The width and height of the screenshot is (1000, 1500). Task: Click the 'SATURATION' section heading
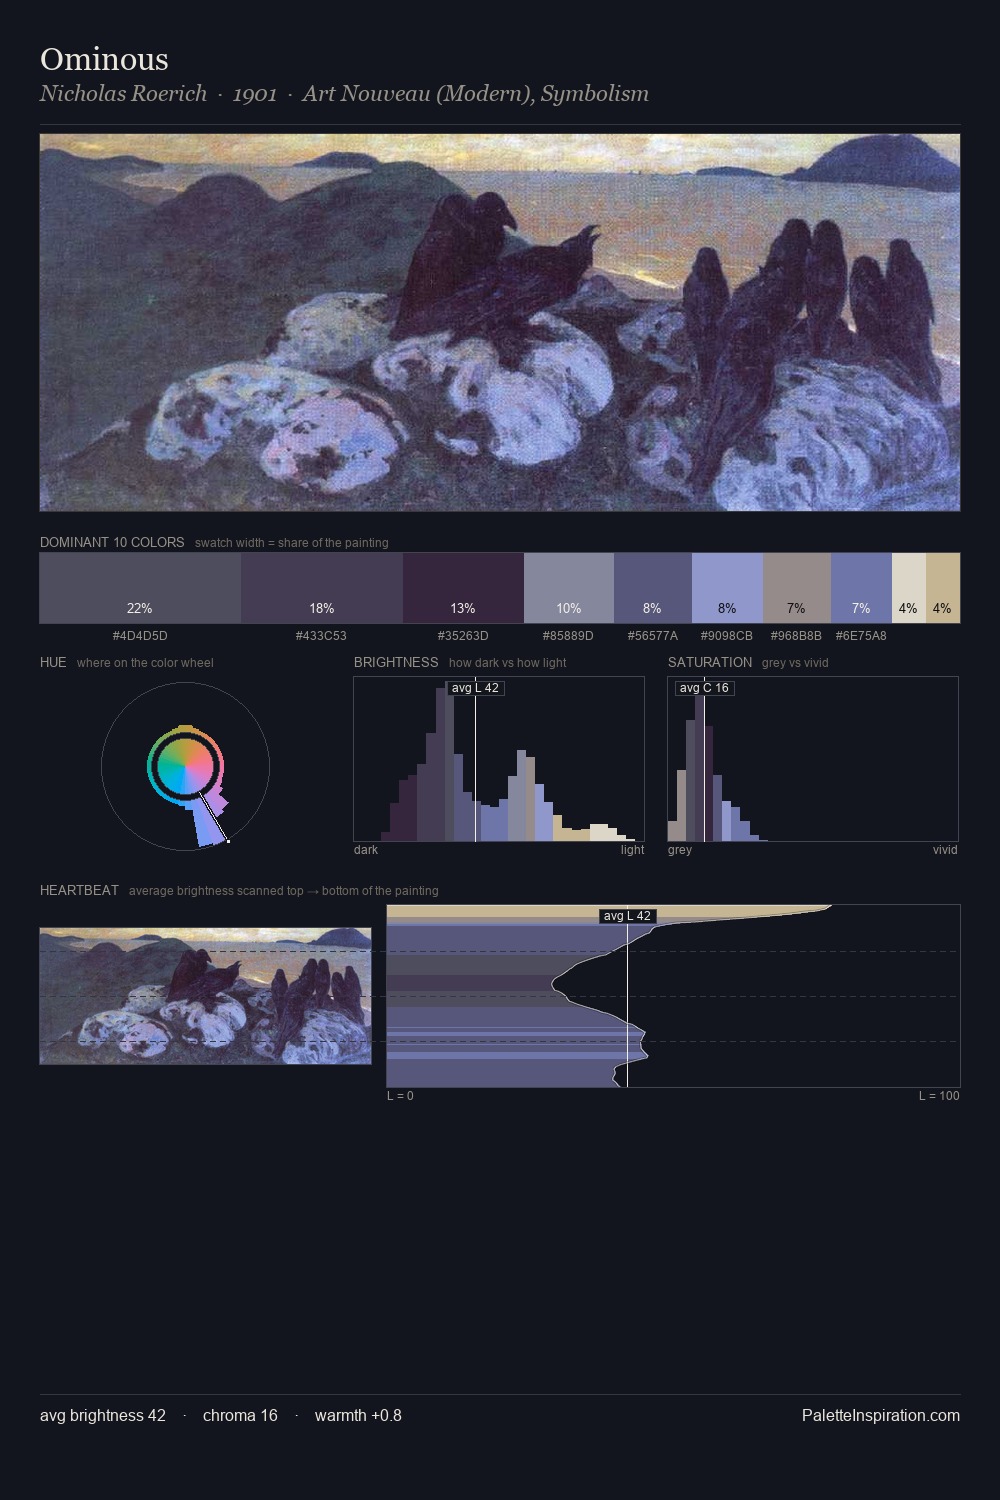tap(710, 662)
